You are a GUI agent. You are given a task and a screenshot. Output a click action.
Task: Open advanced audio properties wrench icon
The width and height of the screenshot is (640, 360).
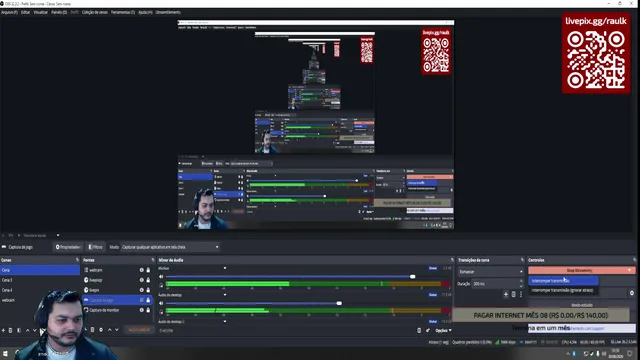coord(428,331)
